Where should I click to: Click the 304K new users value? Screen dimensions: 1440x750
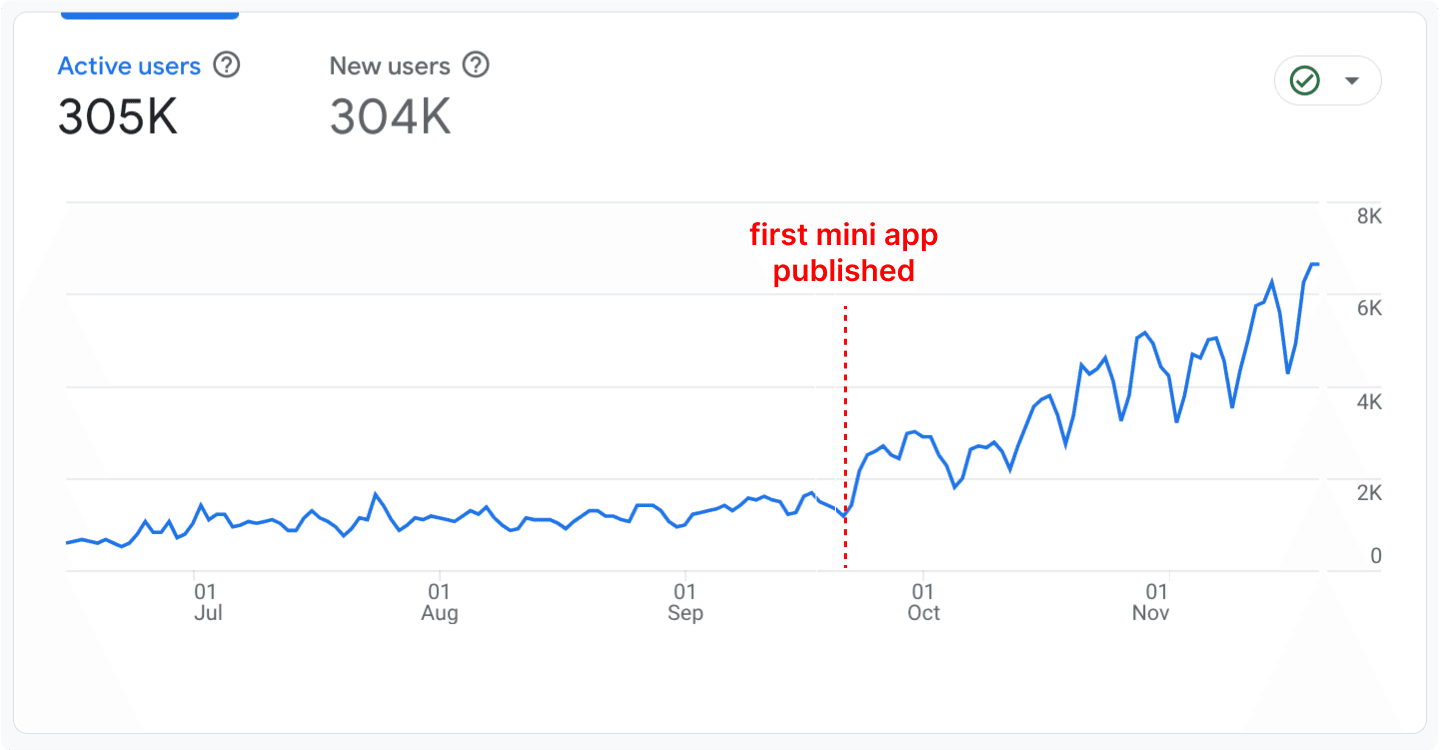390,117
